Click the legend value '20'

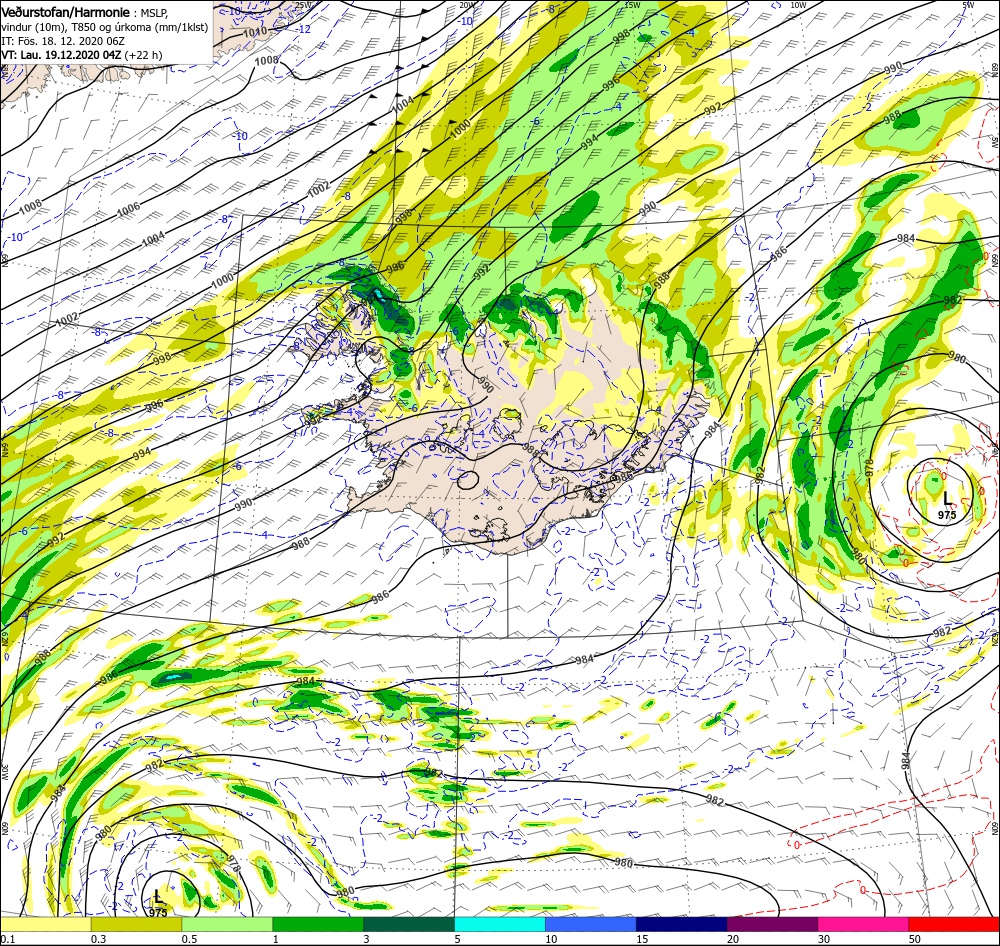pyautogui.click(x=733, y=939)
